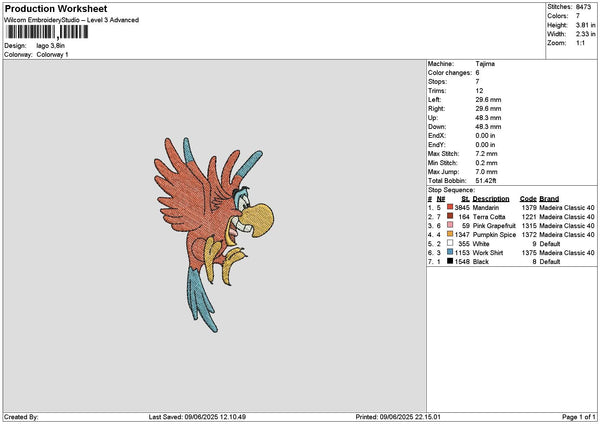This screenshot has height=424, width=600.
Task: Click the barcode under the worksheet title
Action: [47, 32]
